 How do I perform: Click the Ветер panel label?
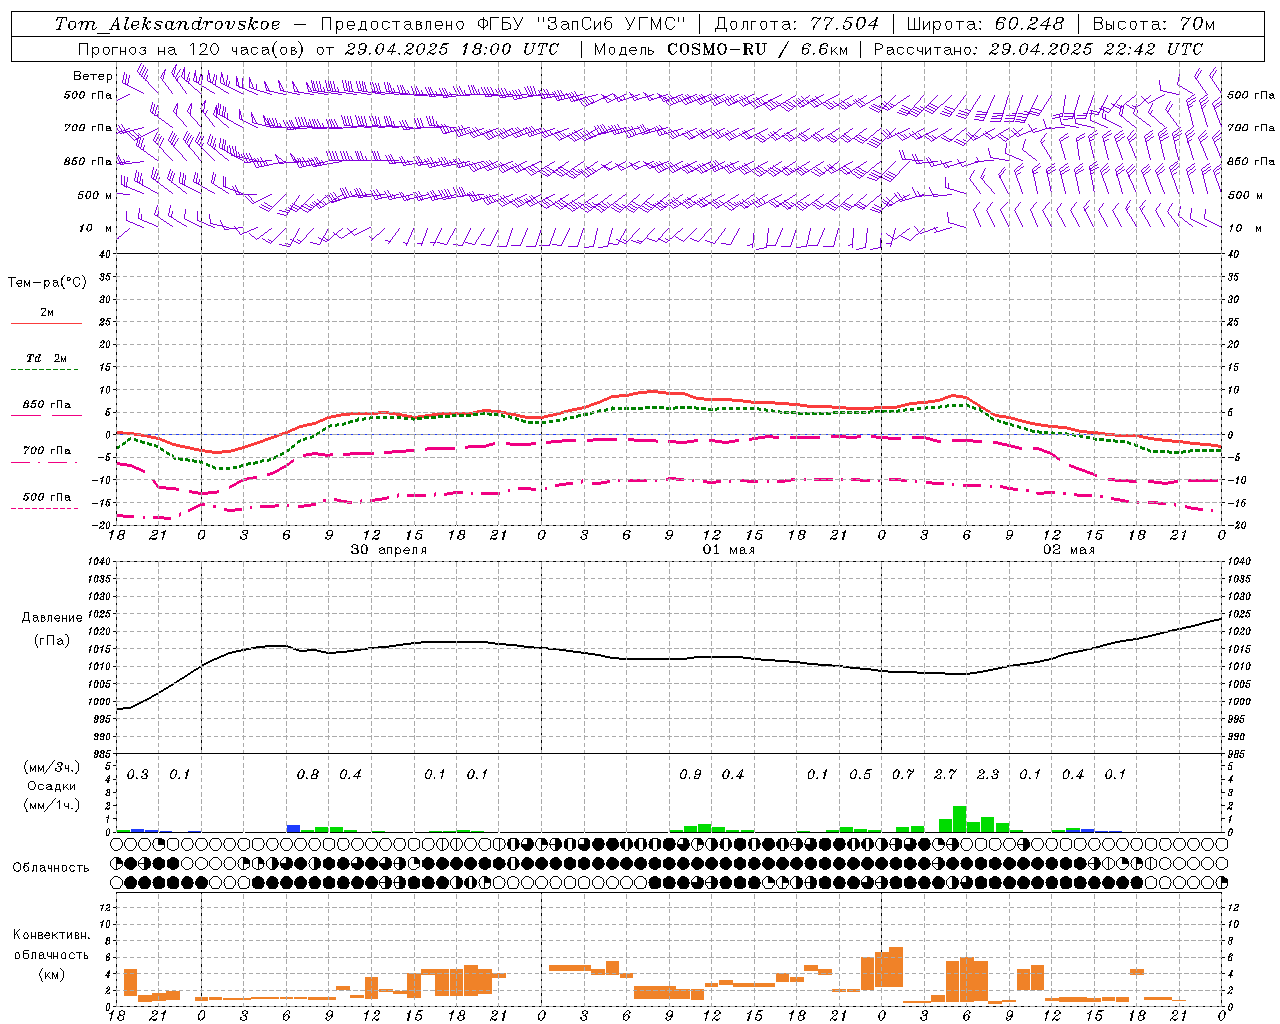(x=93, y=76)
